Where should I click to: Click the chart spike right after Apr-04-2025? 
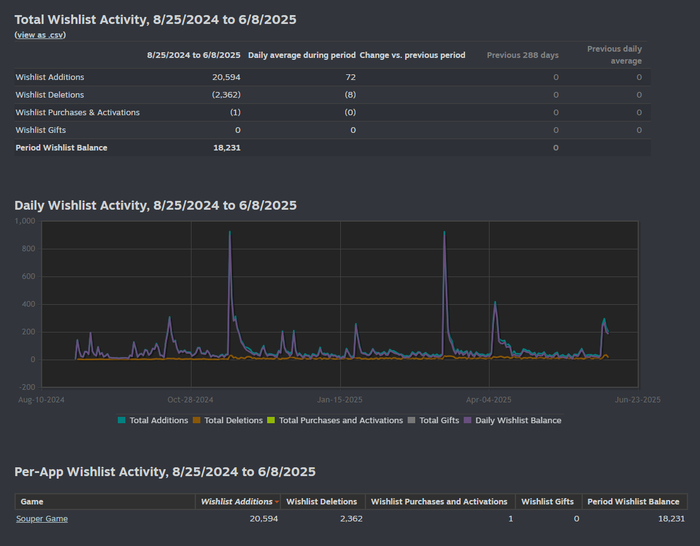tap(495, 304)
